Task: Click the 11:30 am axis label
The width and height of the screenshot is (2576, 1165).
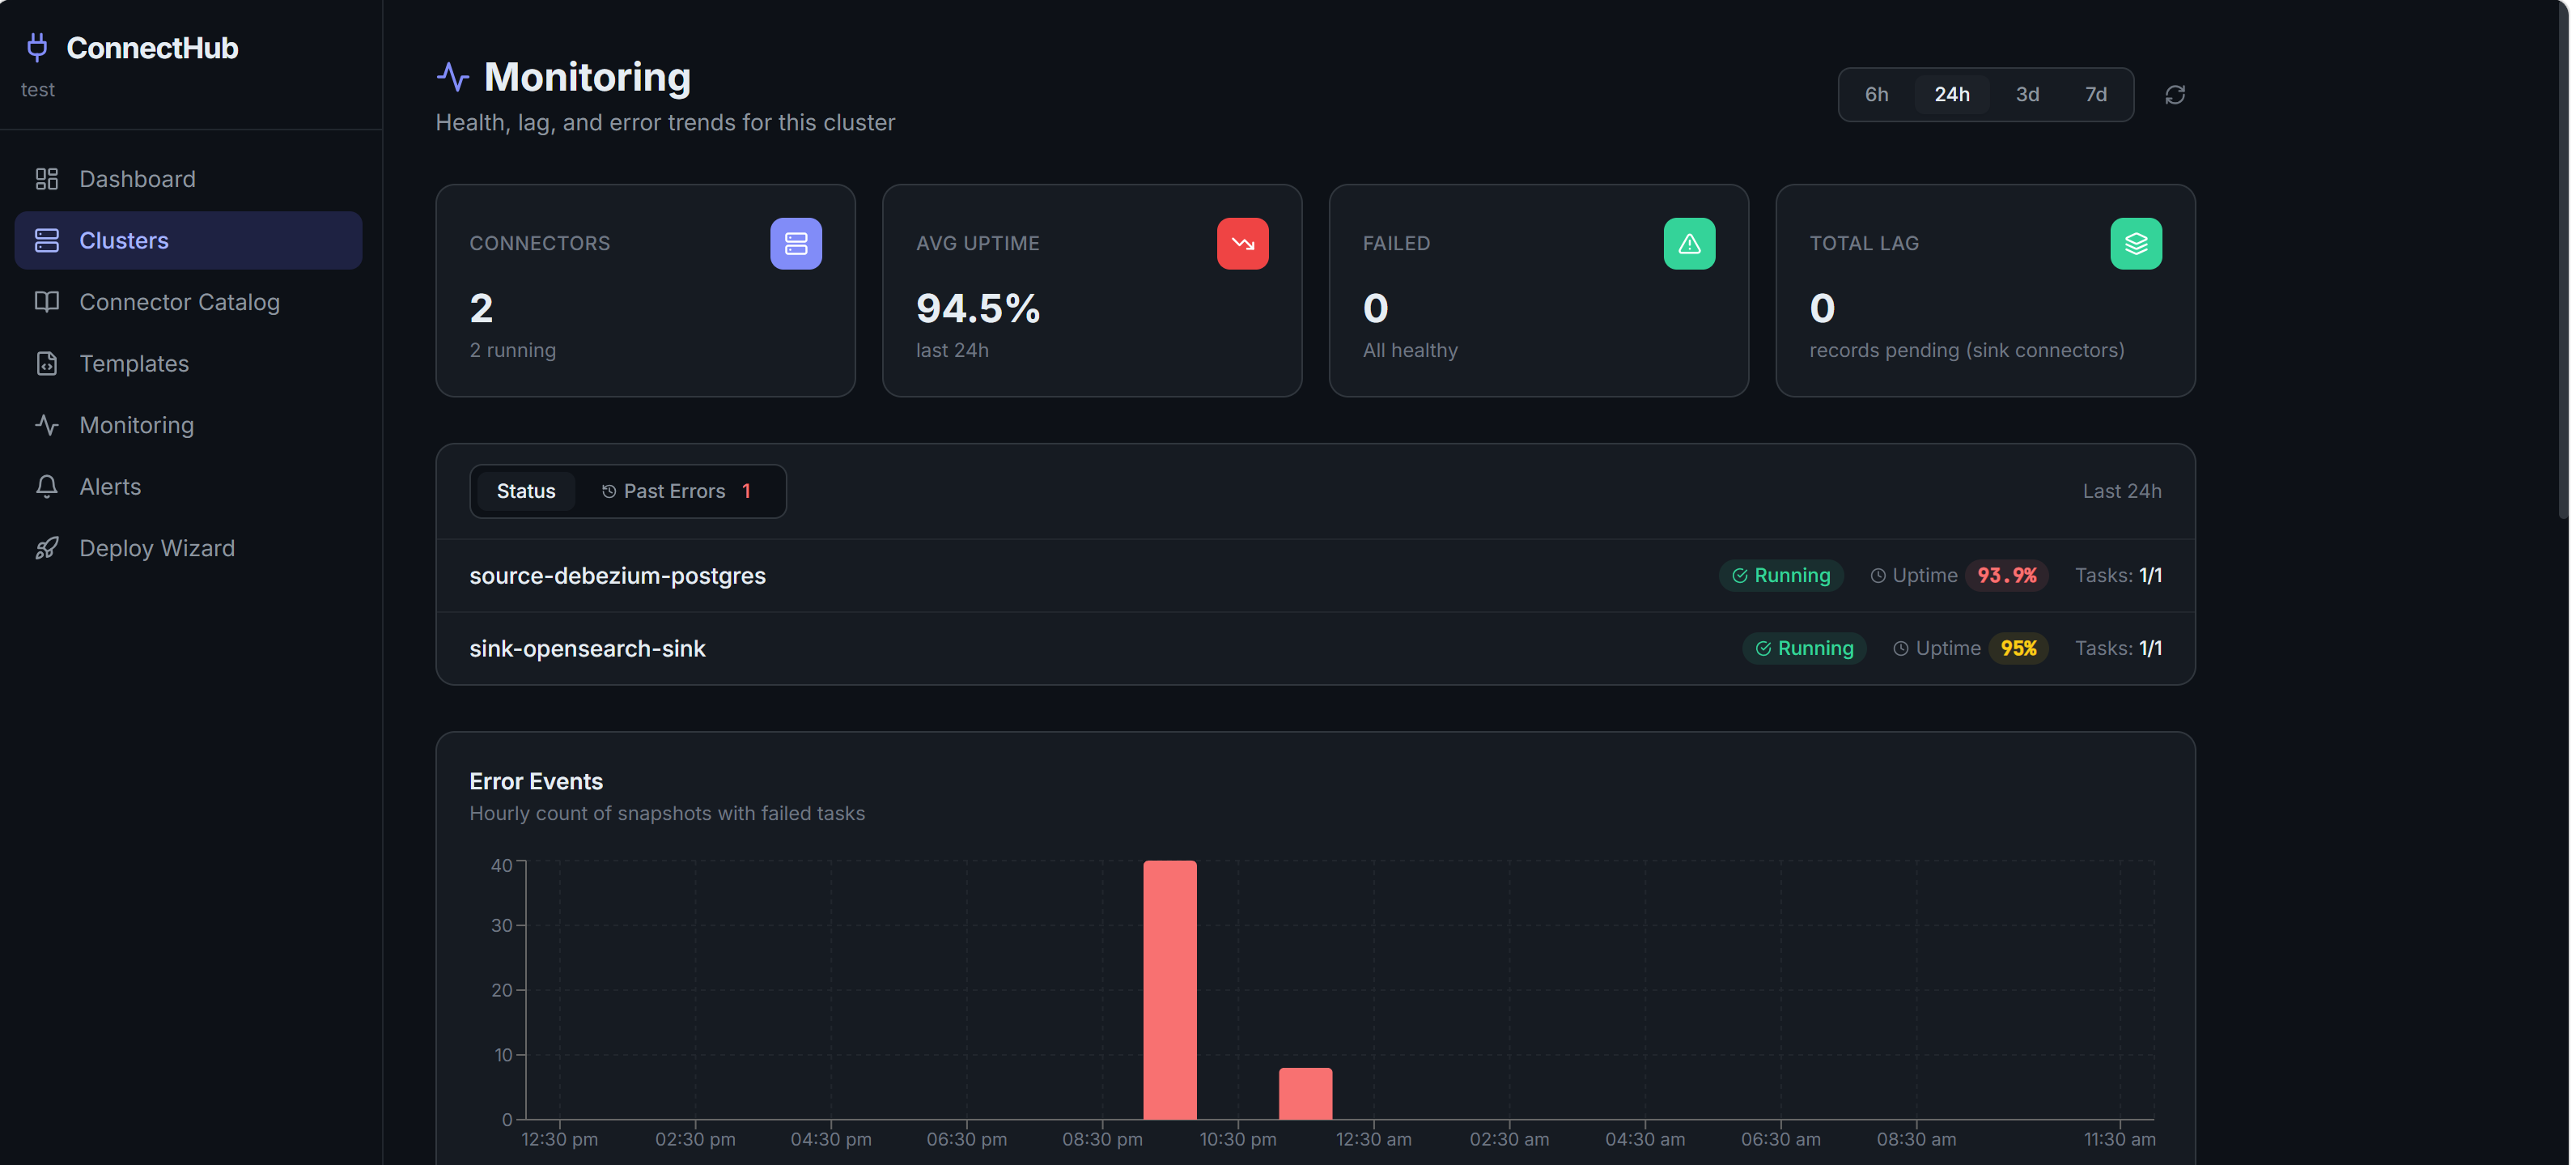Action: [x=2119, y=1139]
